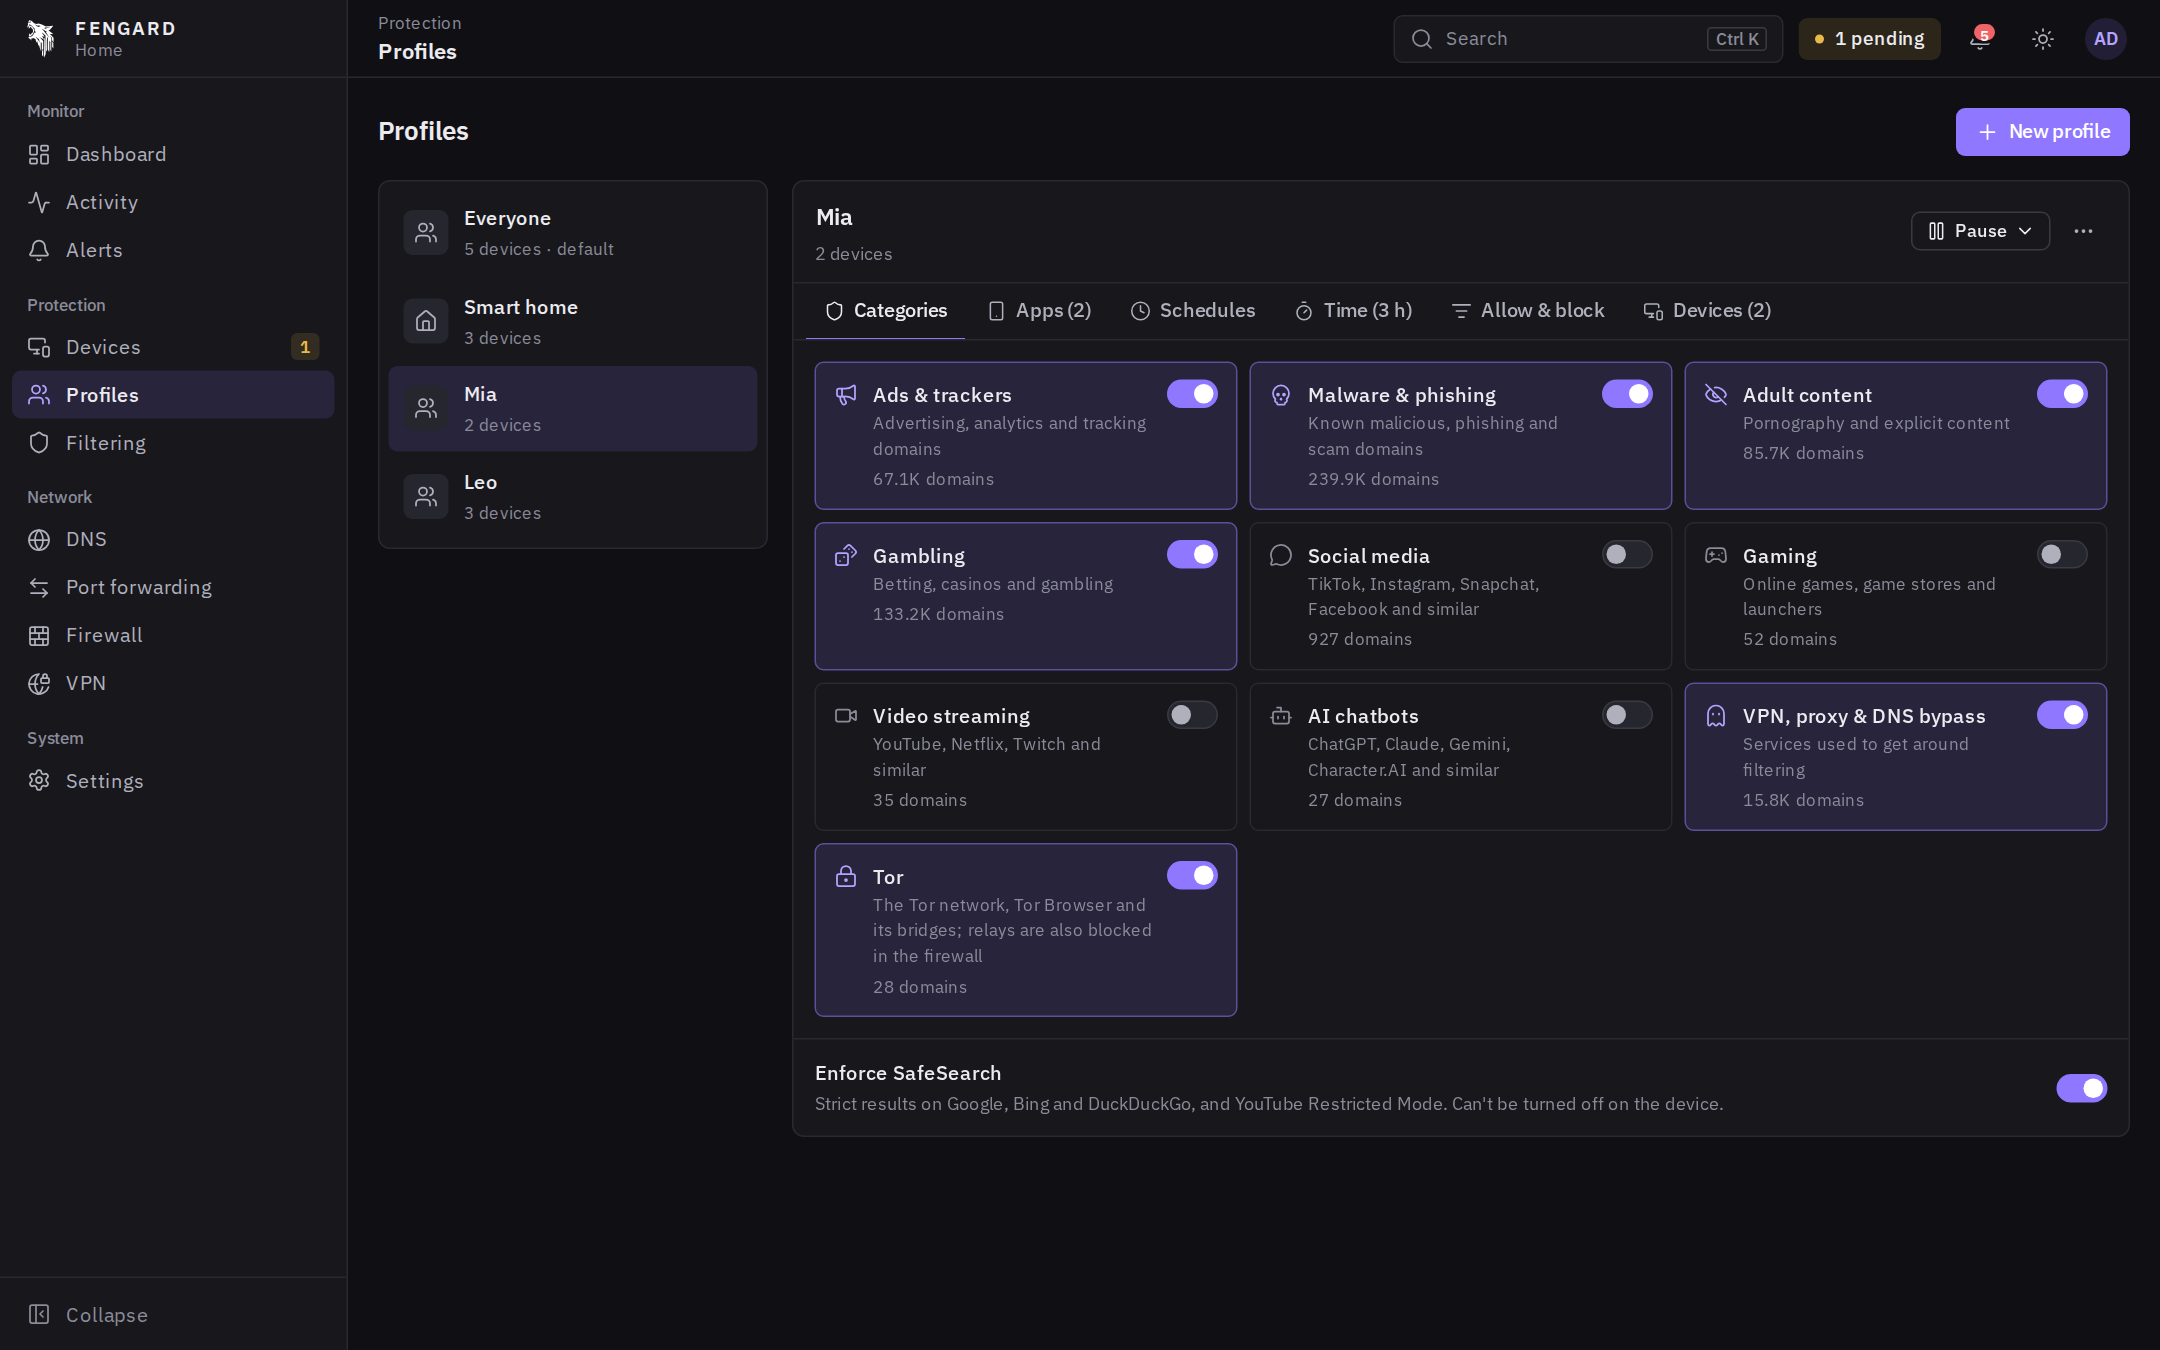
Task: Open the Schedules tab
Action: [x=1193, y=311]
